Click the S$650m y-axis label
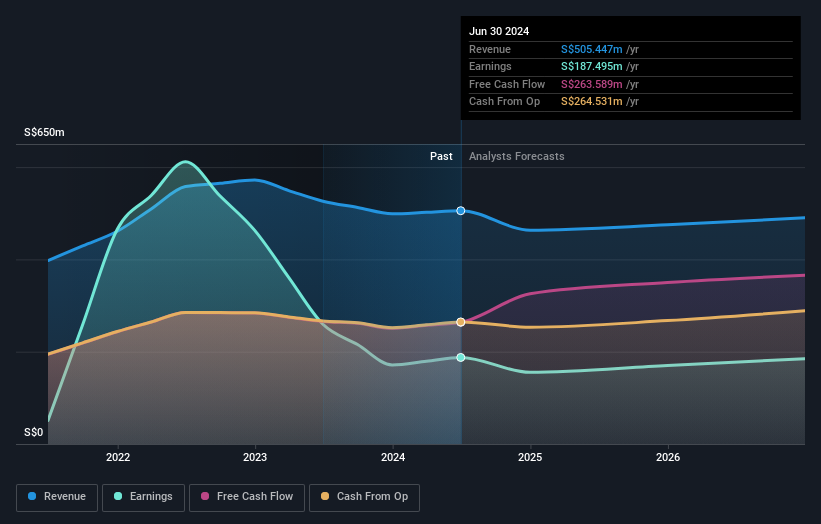Viewport: 821px width, 524px height. (44, 132)
